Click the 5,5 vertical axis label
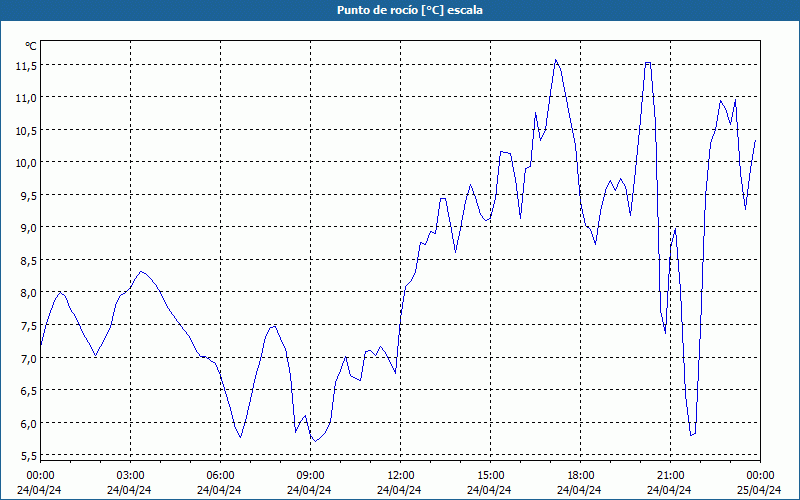Viewport: 800px width, 500px height. (28, 456)
